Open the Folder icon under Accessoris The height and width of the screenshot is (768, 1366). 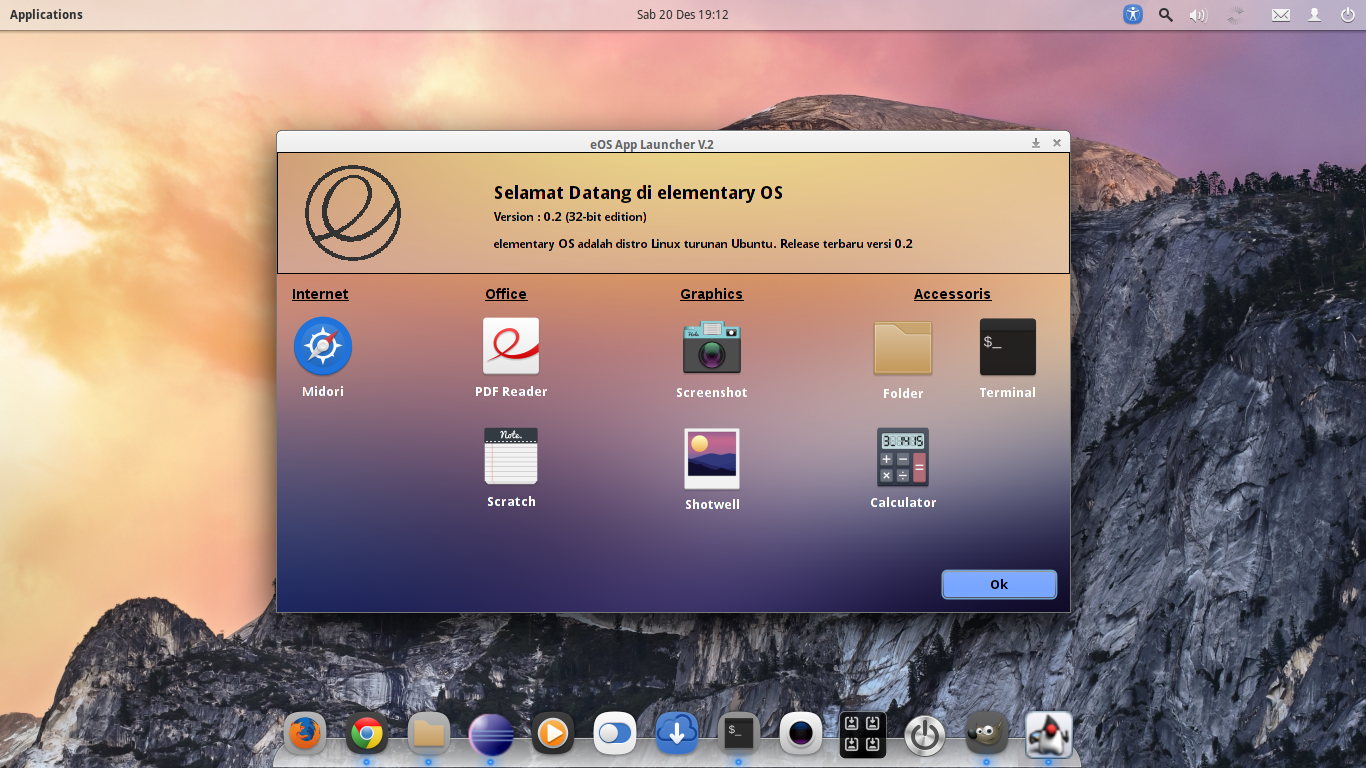tap(903, 348)
